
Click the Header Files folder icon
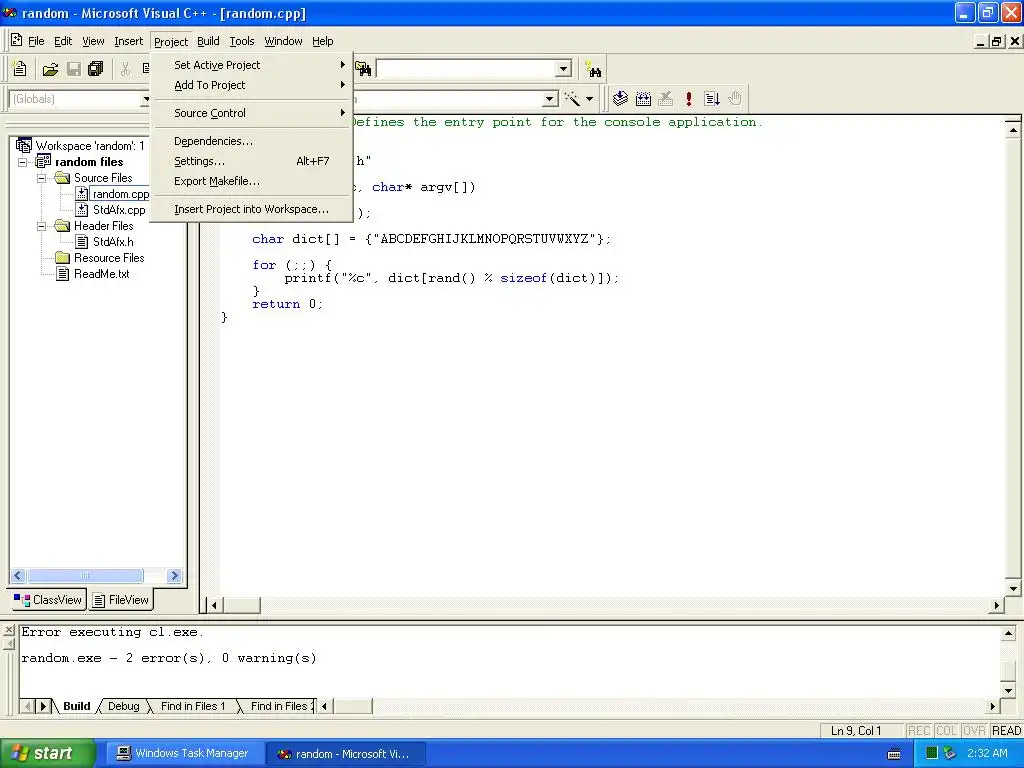point(63,226)
